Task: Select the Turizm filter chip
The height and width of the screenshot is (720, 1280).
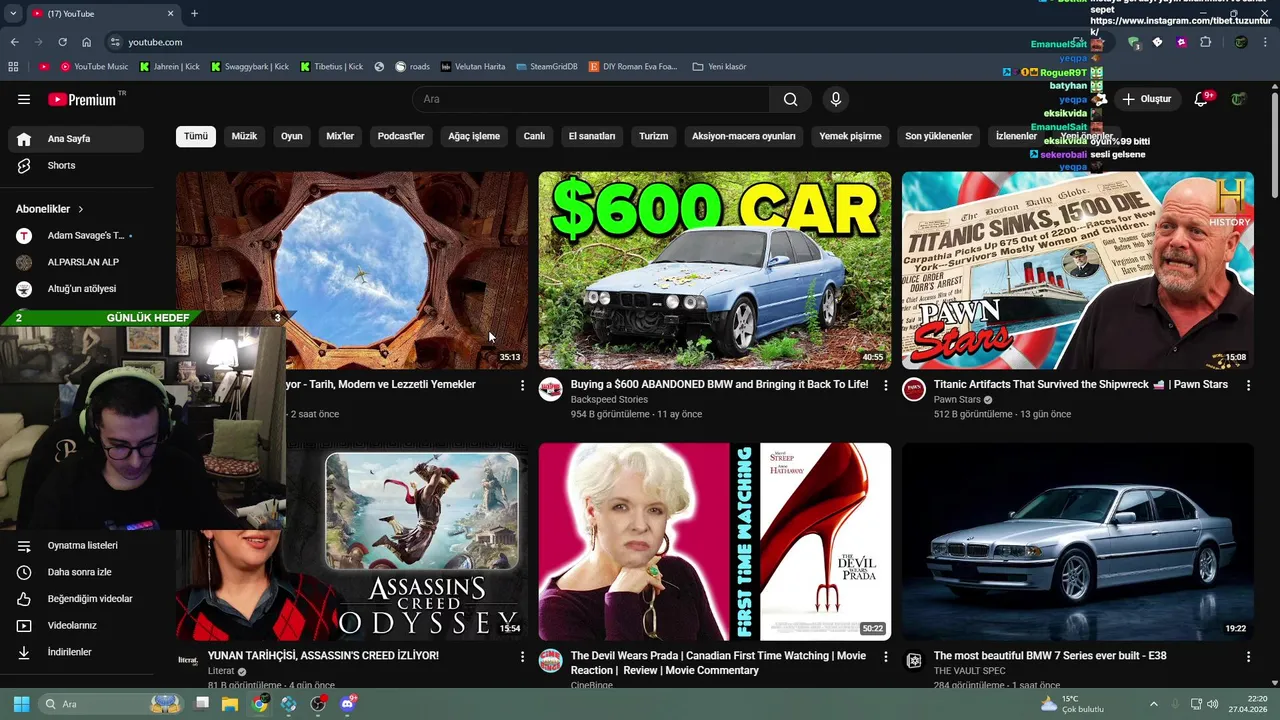Action: (x=654, y=136)
